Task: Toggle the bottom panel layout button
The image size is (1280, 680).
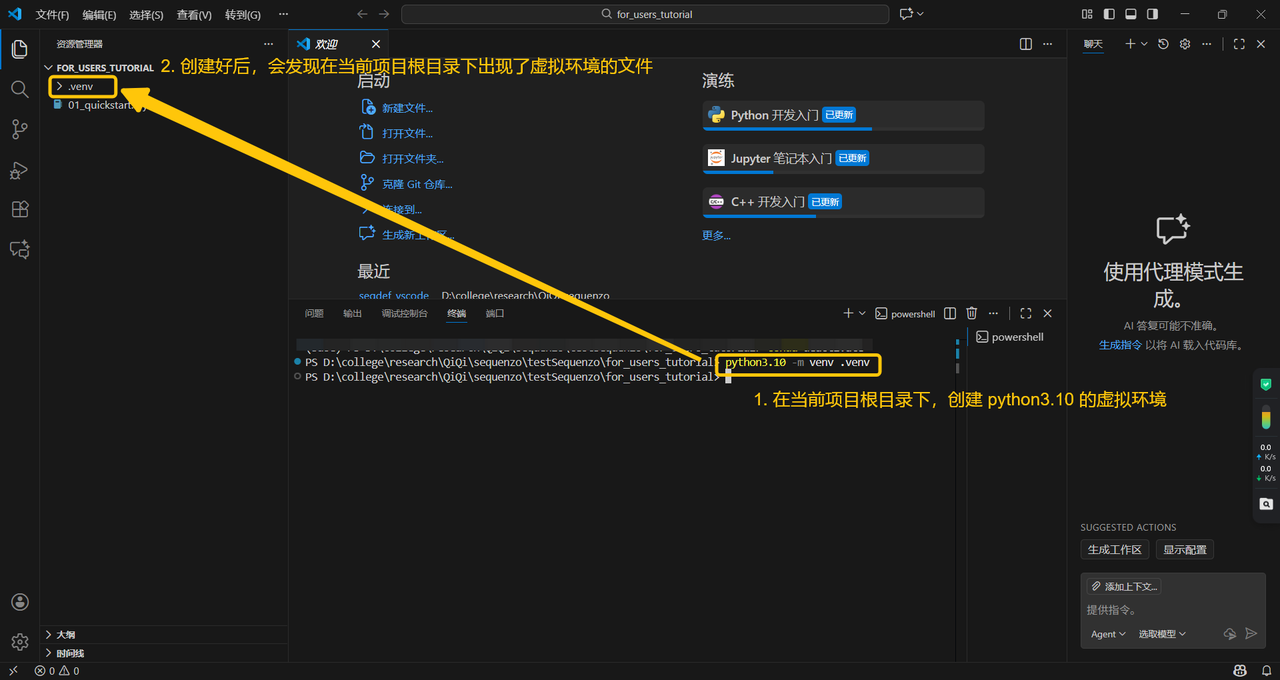Action: point(1131,14)
